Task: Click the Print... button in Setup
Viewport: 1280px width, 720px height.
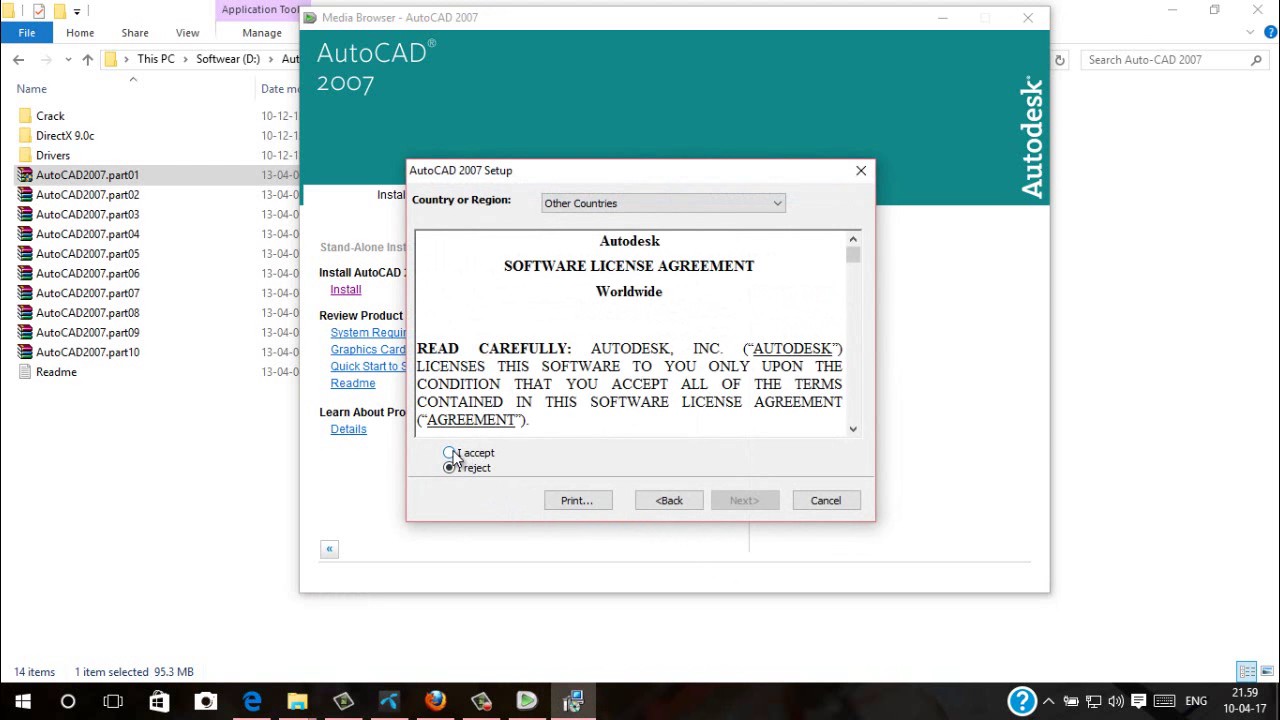Action: click(578, 500)
